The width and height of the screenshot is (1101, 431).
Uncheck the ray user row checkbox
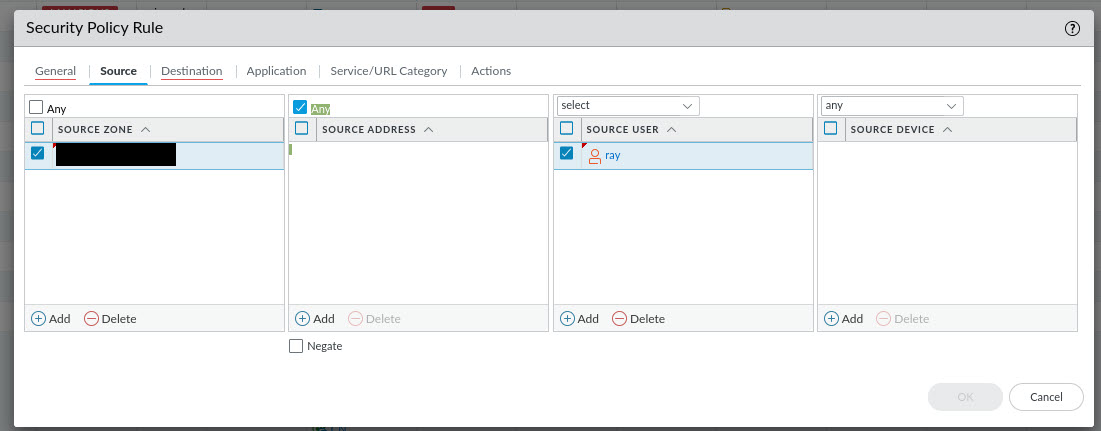pos(567,153)
